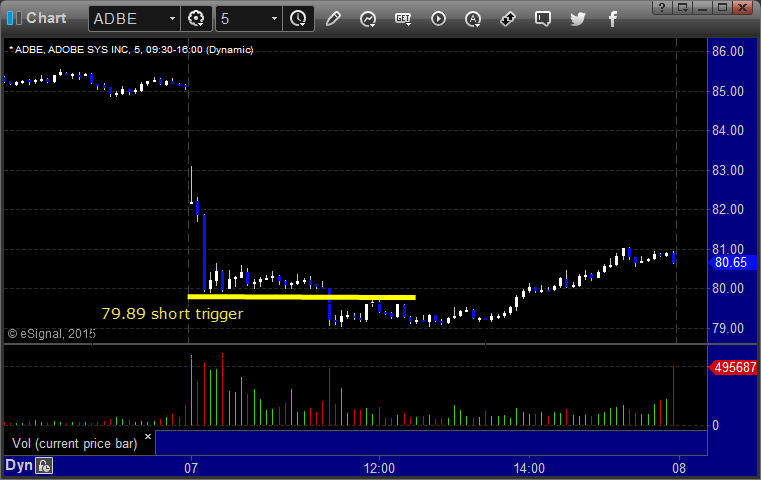This screenshot has width=761, height=480.
Task: Open the time template clock icon
Action: 298,19
